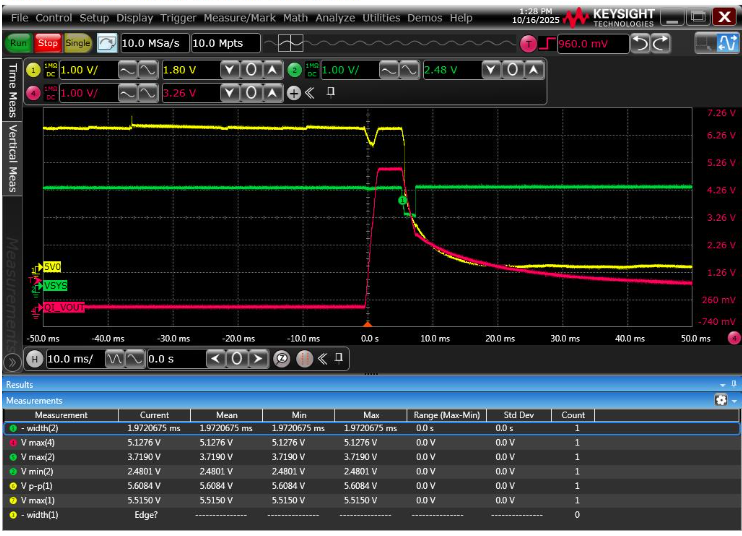
Task: Click channel 1 small-wave vertical scale icon
Action: point(127,70)
